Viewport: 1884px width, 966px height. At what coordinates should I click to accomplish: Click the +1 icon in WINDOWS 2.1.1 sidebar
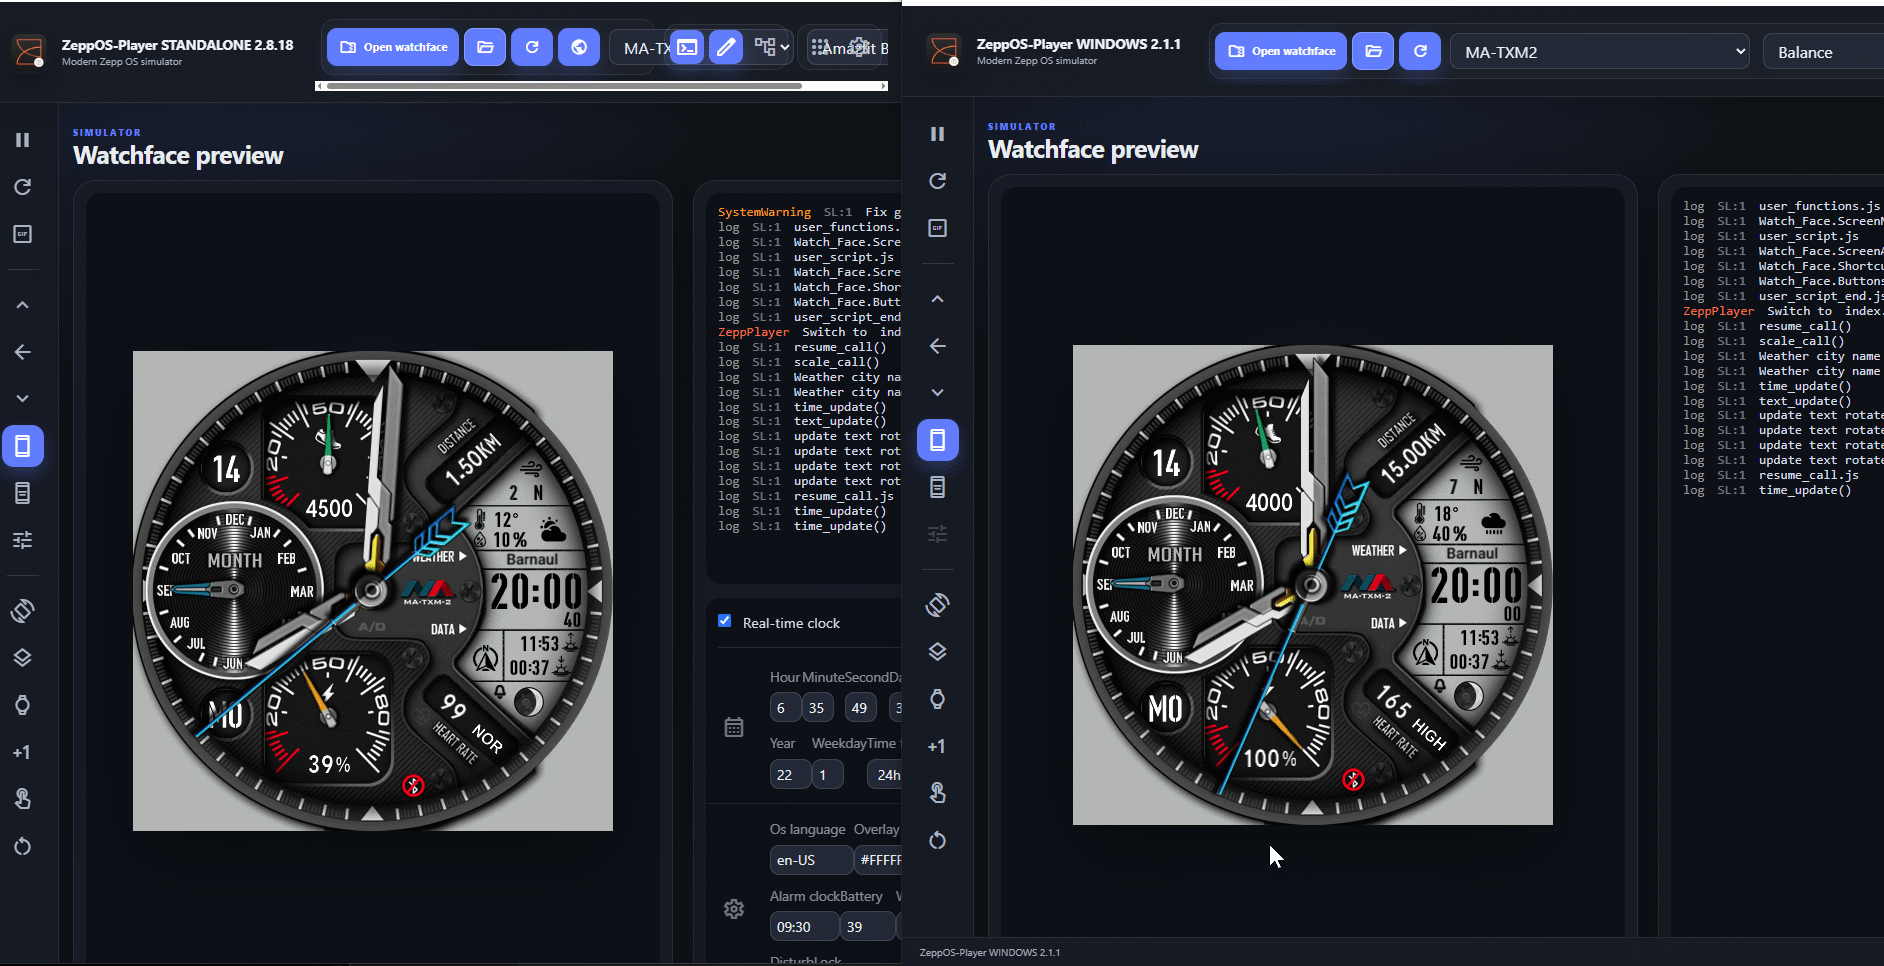click(x=937, y=746)
